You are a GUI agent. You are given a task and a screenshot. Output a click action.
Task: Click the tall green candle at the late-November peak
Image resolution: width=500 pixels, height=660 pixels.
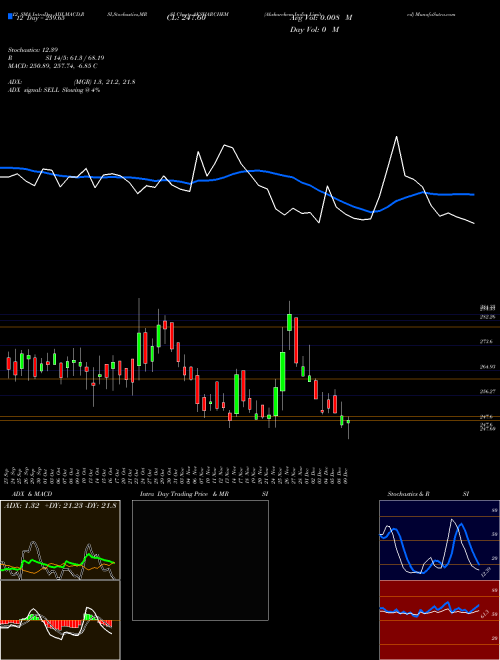click(x=290, y=322)
